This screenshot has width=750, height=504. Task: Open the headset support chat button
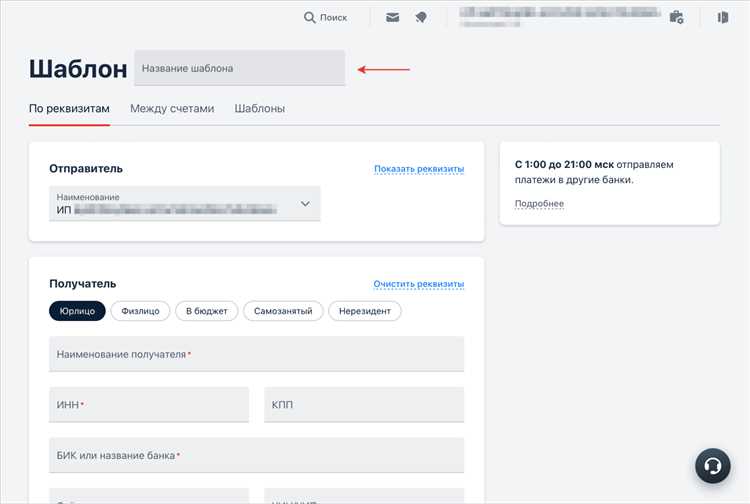coord(712,466)
